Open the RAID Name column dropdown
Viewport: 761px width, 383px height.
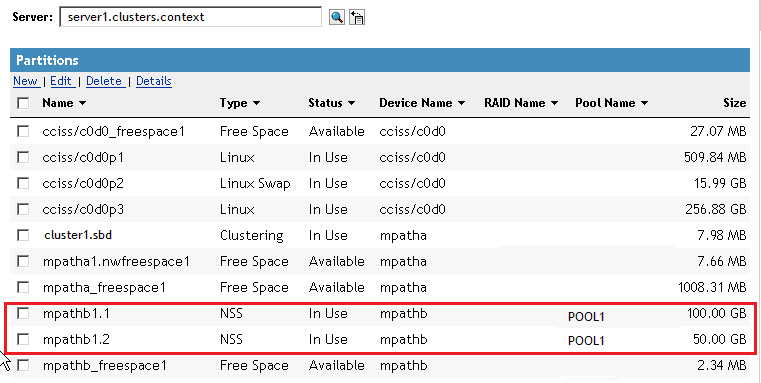tap(554, 103)
